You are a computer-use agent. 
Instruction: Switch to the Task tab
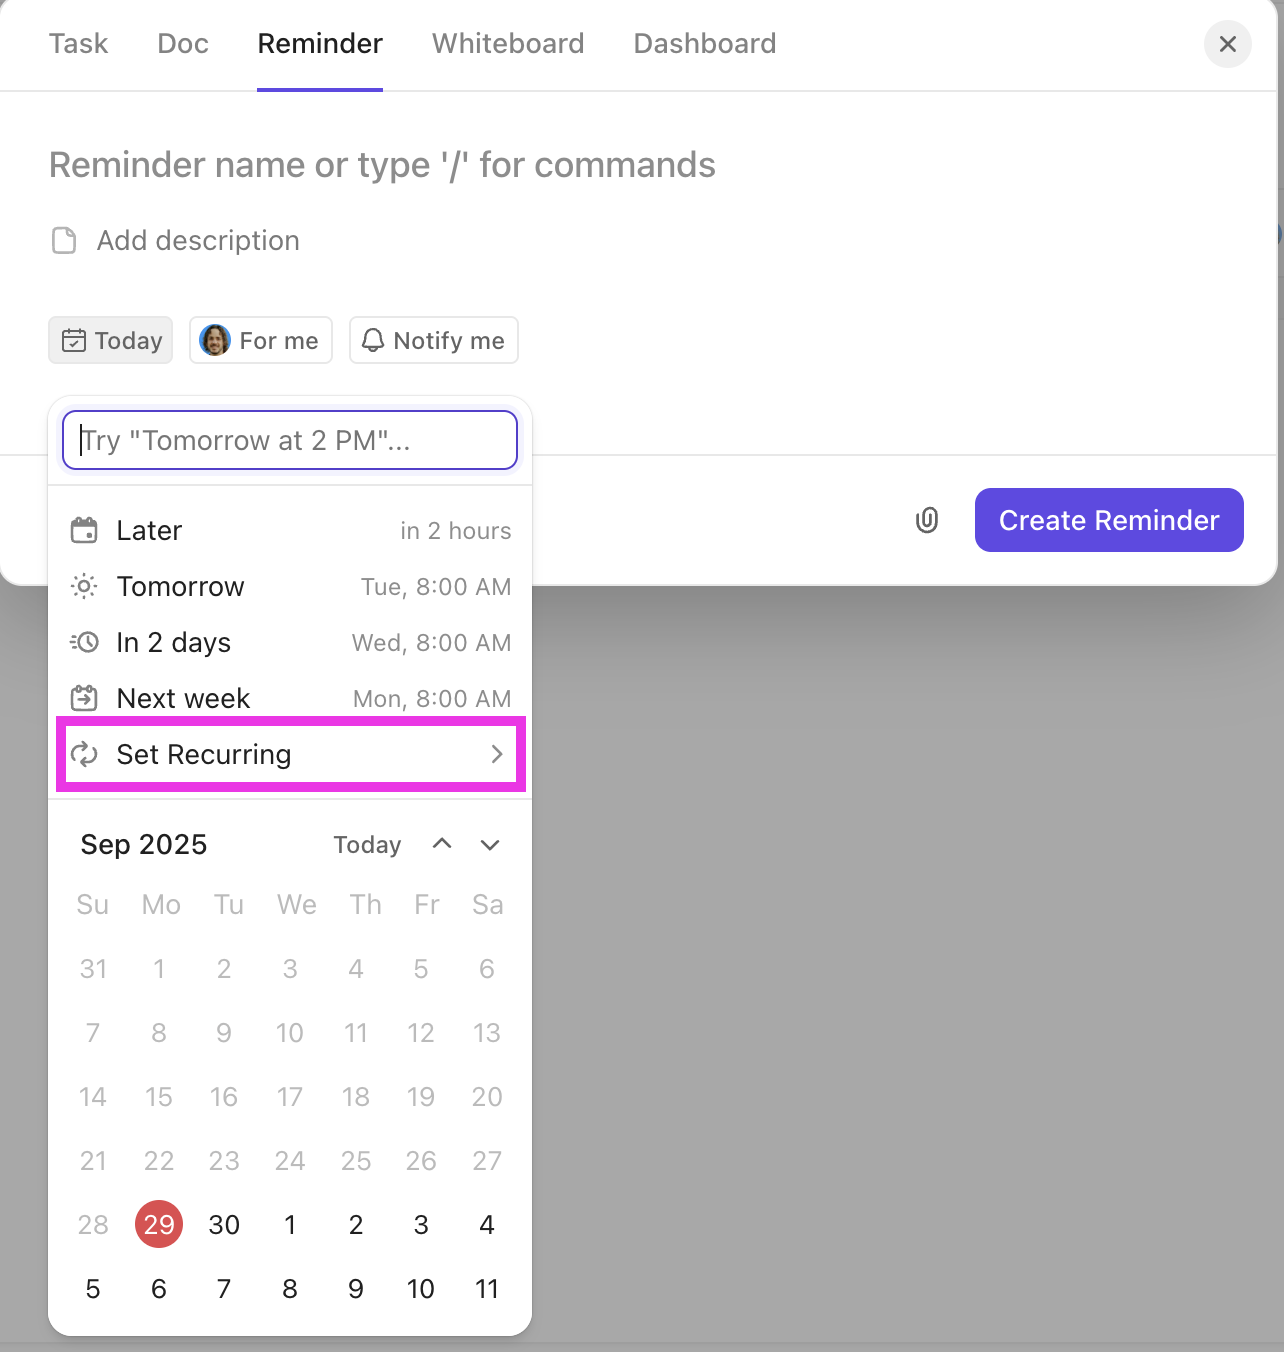(x=78, y=44)
